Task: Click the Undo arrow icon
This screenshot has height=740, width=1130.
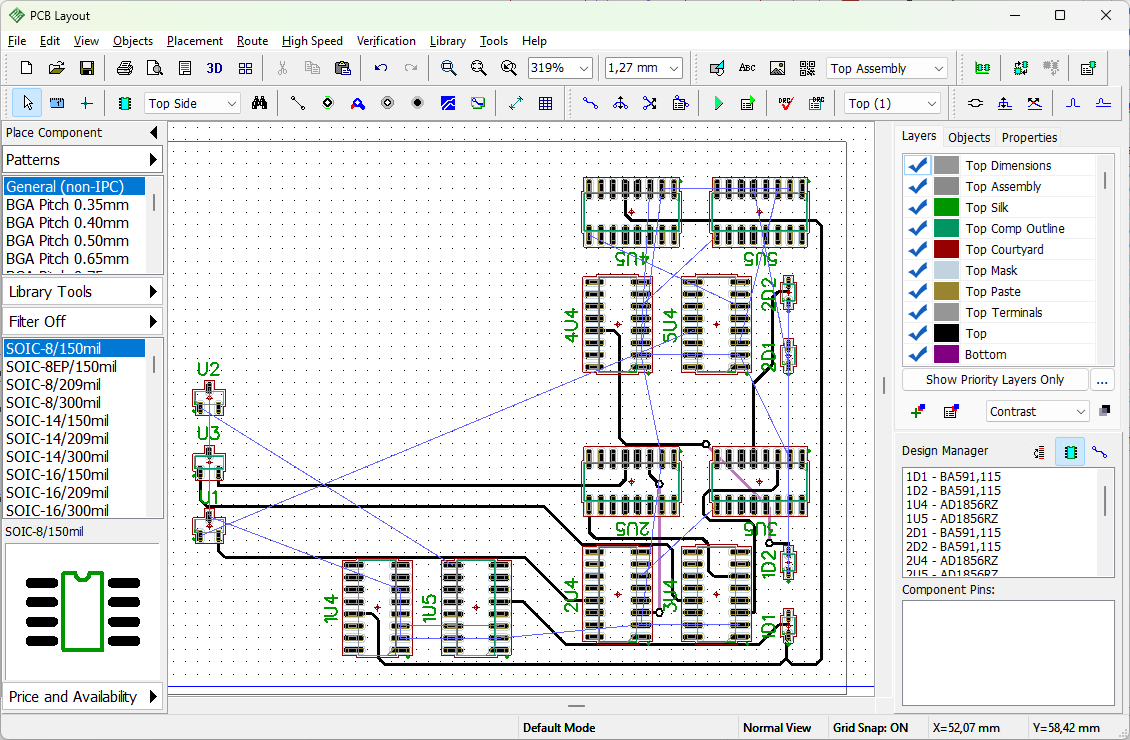Action: [381, 68]
